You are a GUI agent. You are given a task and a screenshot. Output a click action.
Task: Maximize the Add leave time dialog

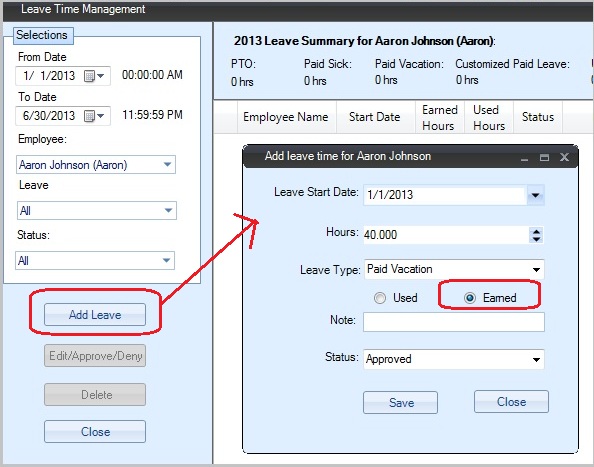[544, 157]
